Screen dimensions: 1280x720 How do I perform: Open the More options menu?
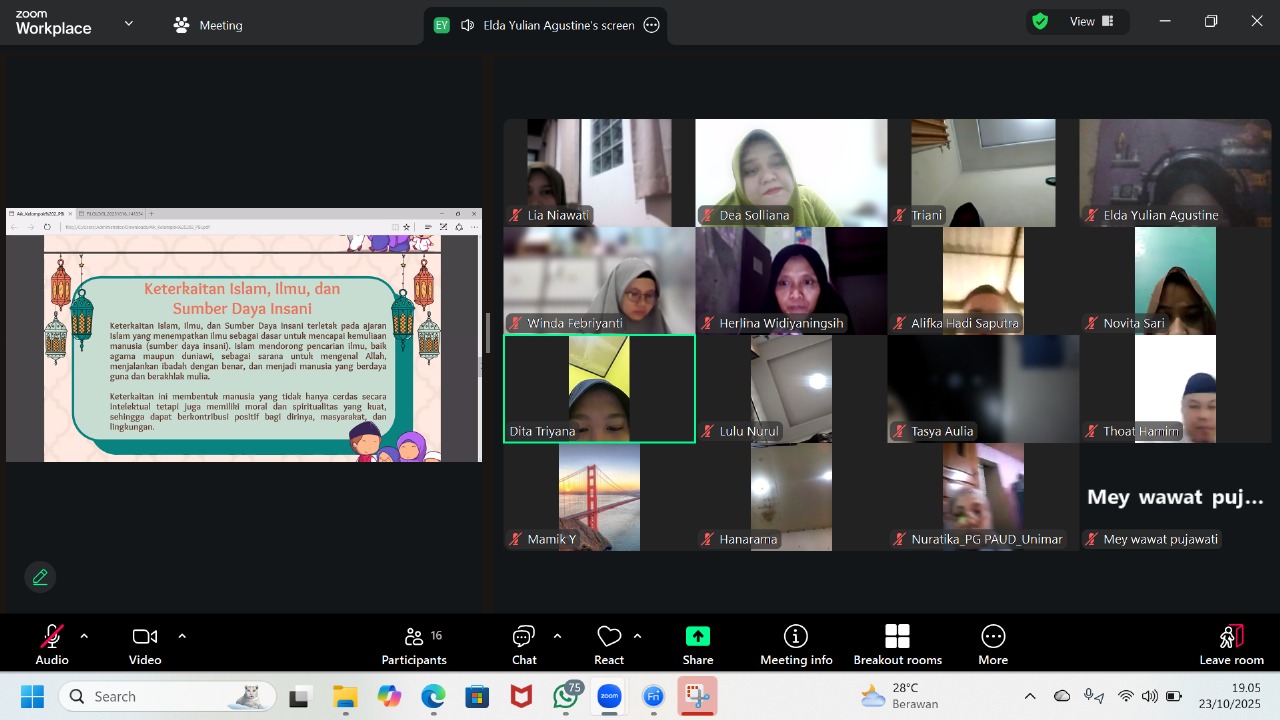point(993,645)
